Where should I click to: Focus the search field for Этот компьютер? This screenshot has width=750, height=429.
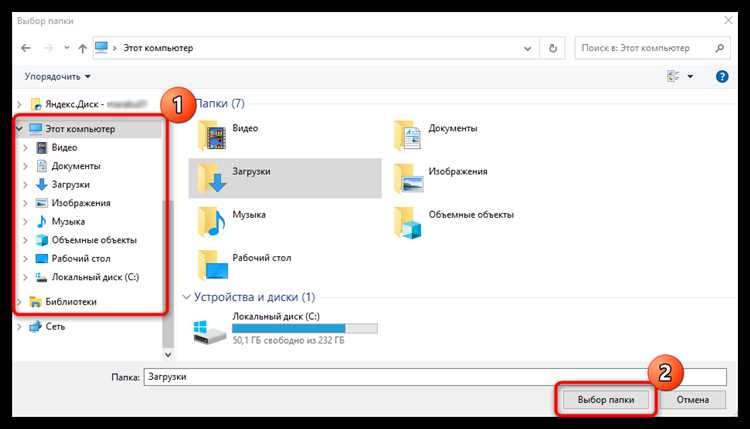coord(652,48)
